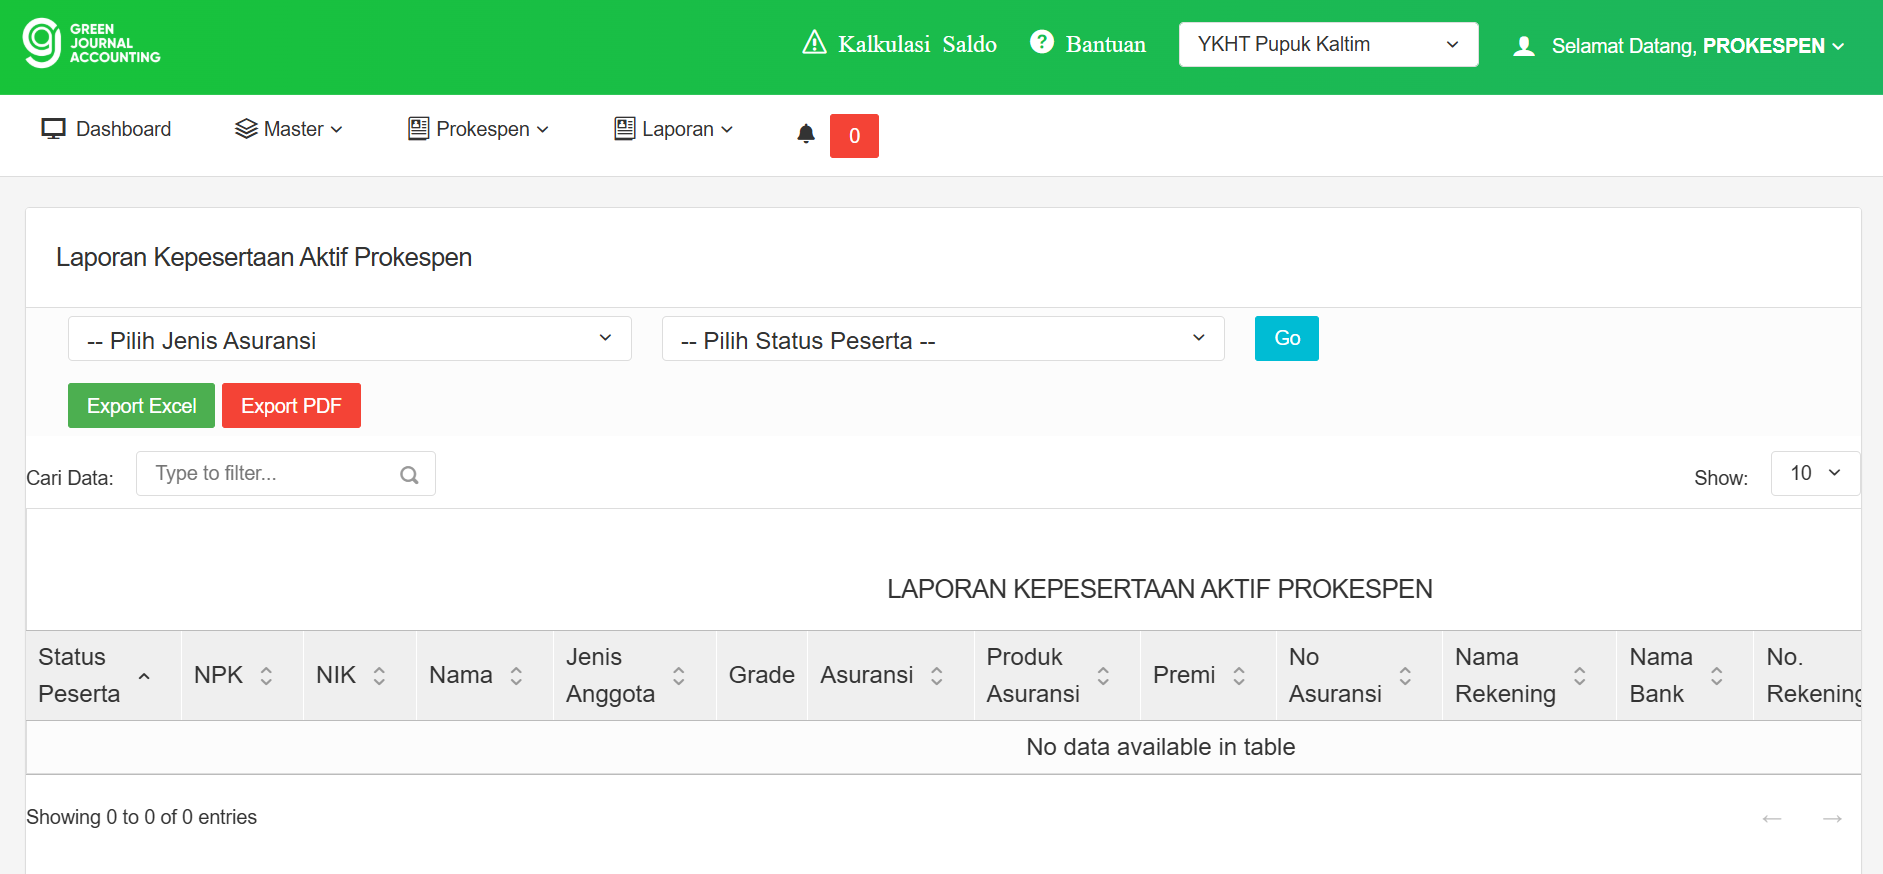Sort by Nama column arrows
The width and height of the screenshot is (1883, 874).
pos(516,676)
